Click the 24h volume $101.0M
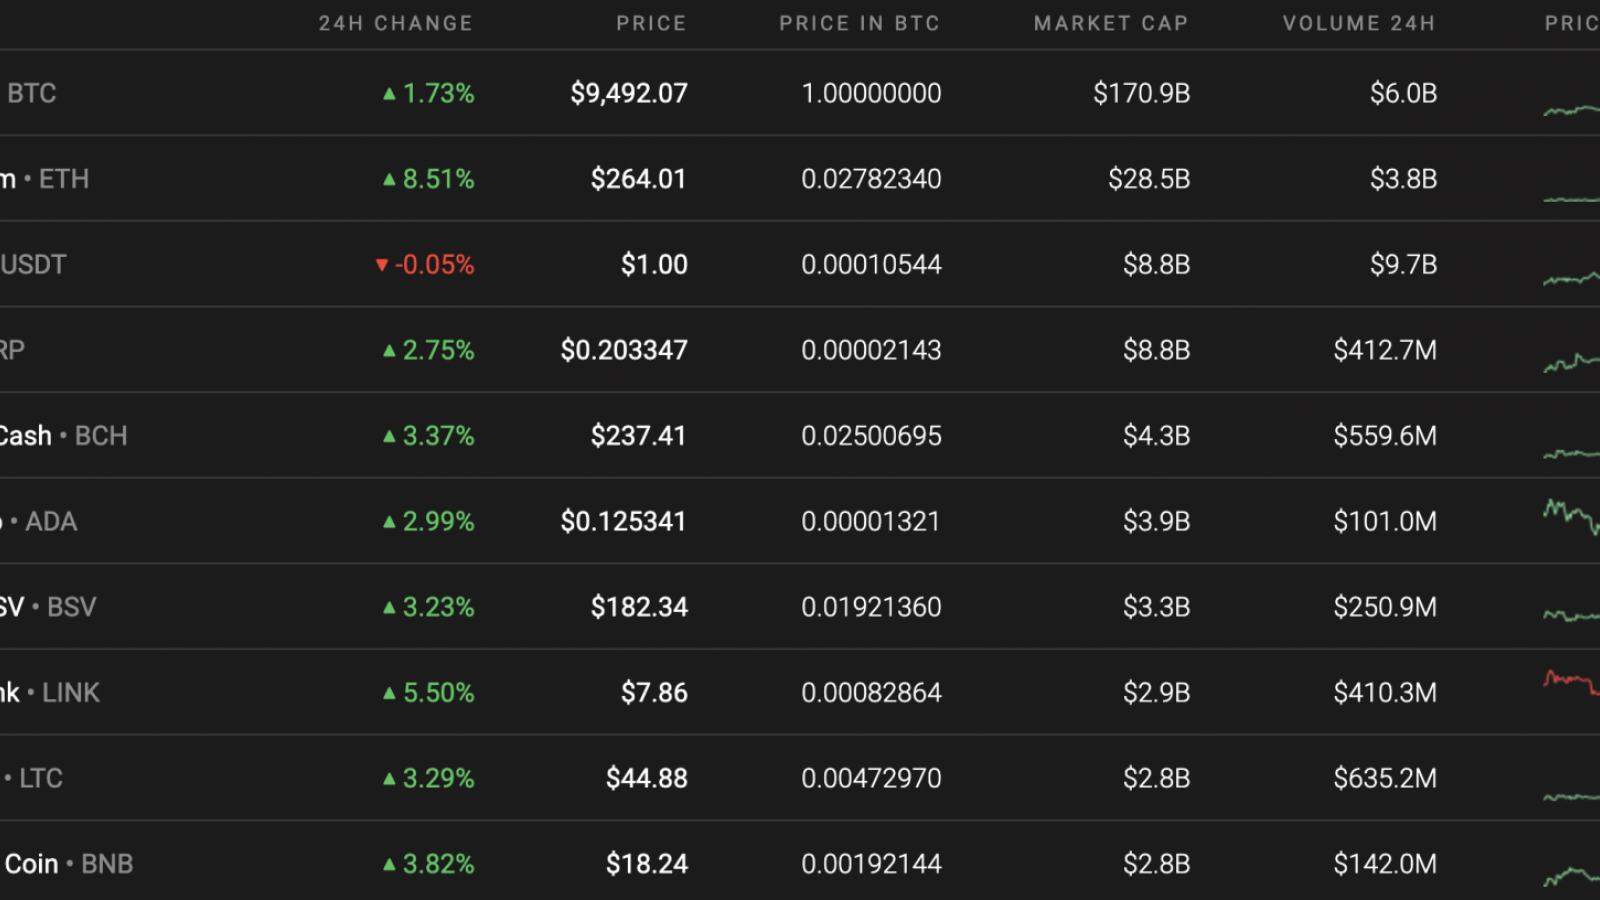The width and height of the screenshot is (1600, 900). tap(1385, 522)
